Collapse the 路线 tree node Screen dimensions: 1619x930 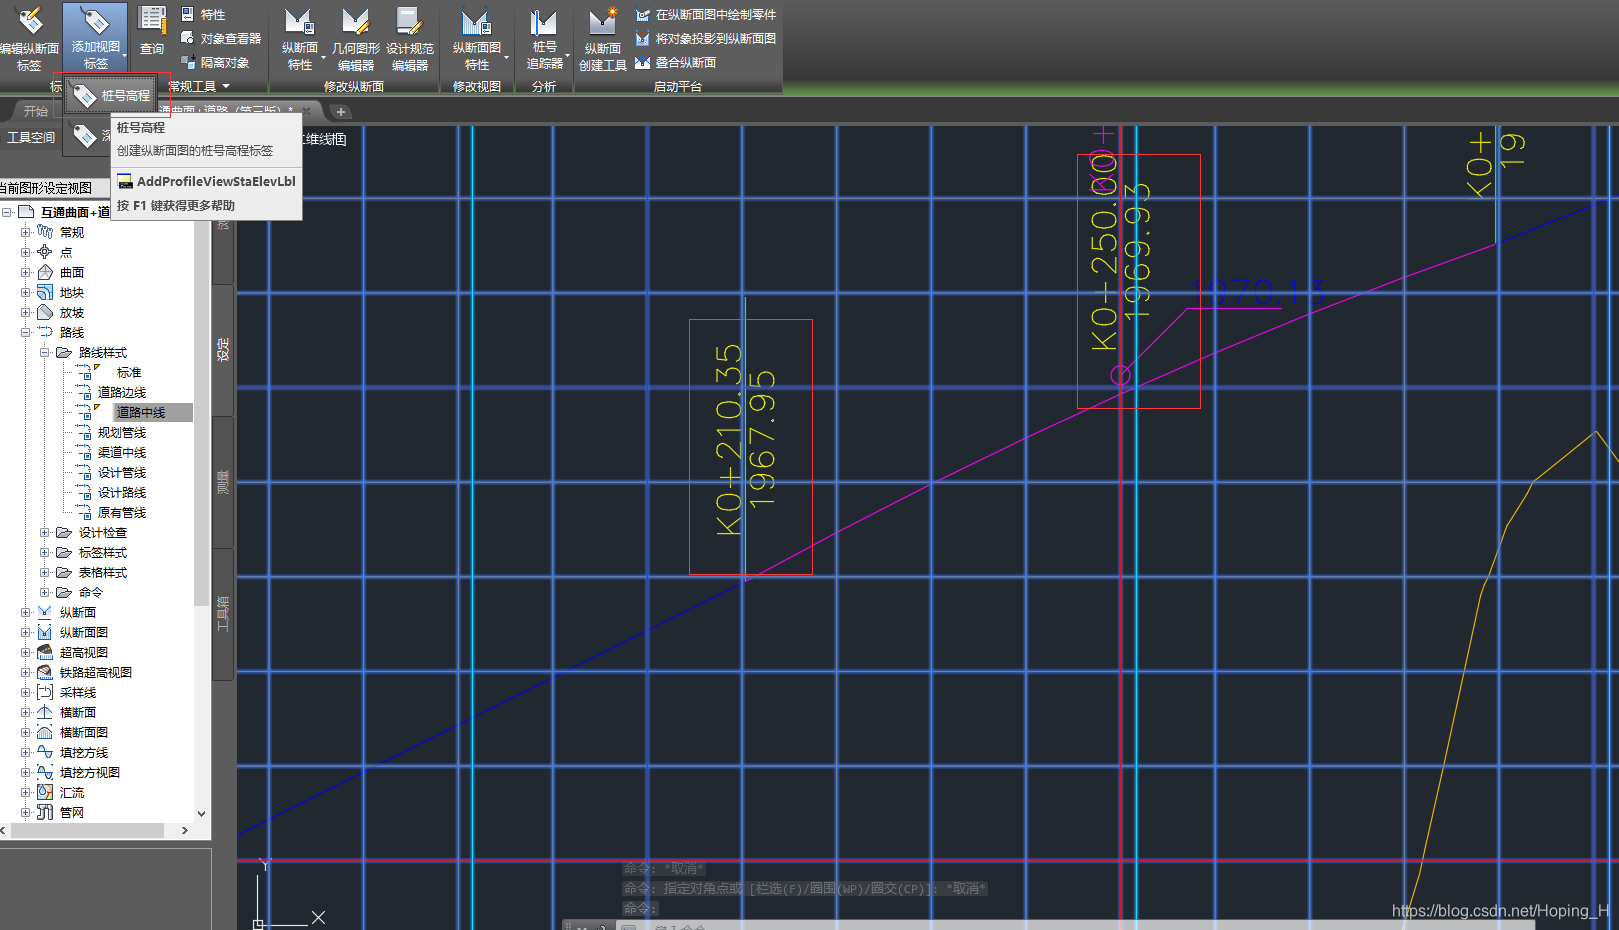(26, 332)
